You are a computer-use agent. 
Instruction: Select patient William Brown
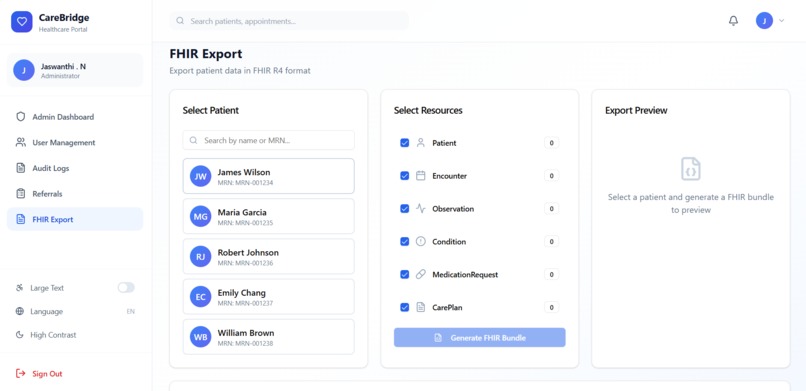tap(268, 337)
